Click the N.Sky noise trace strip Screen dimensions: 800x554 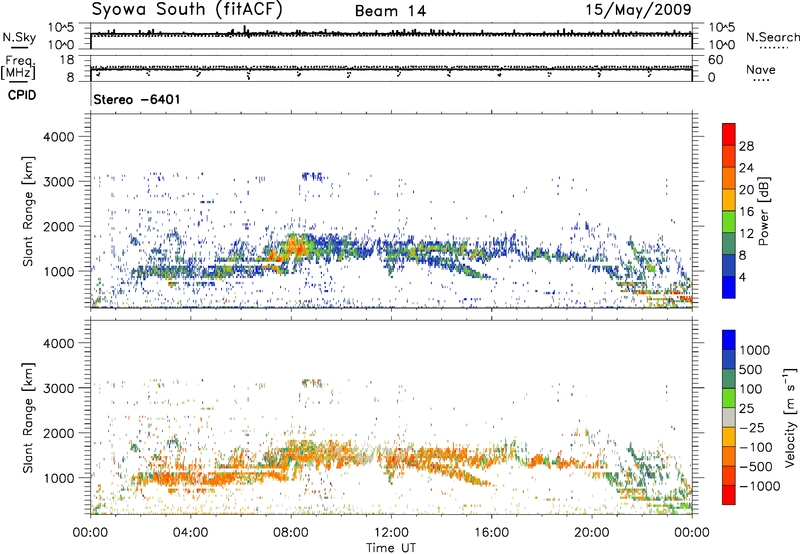pos(391,36)
